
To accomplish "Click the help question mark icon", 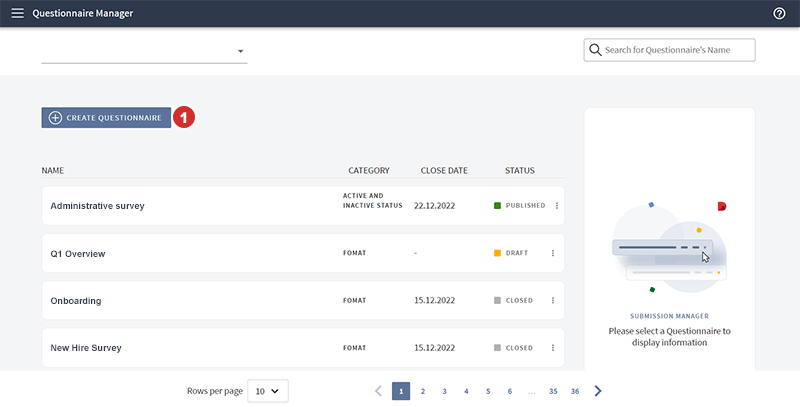I will [779, 14].
